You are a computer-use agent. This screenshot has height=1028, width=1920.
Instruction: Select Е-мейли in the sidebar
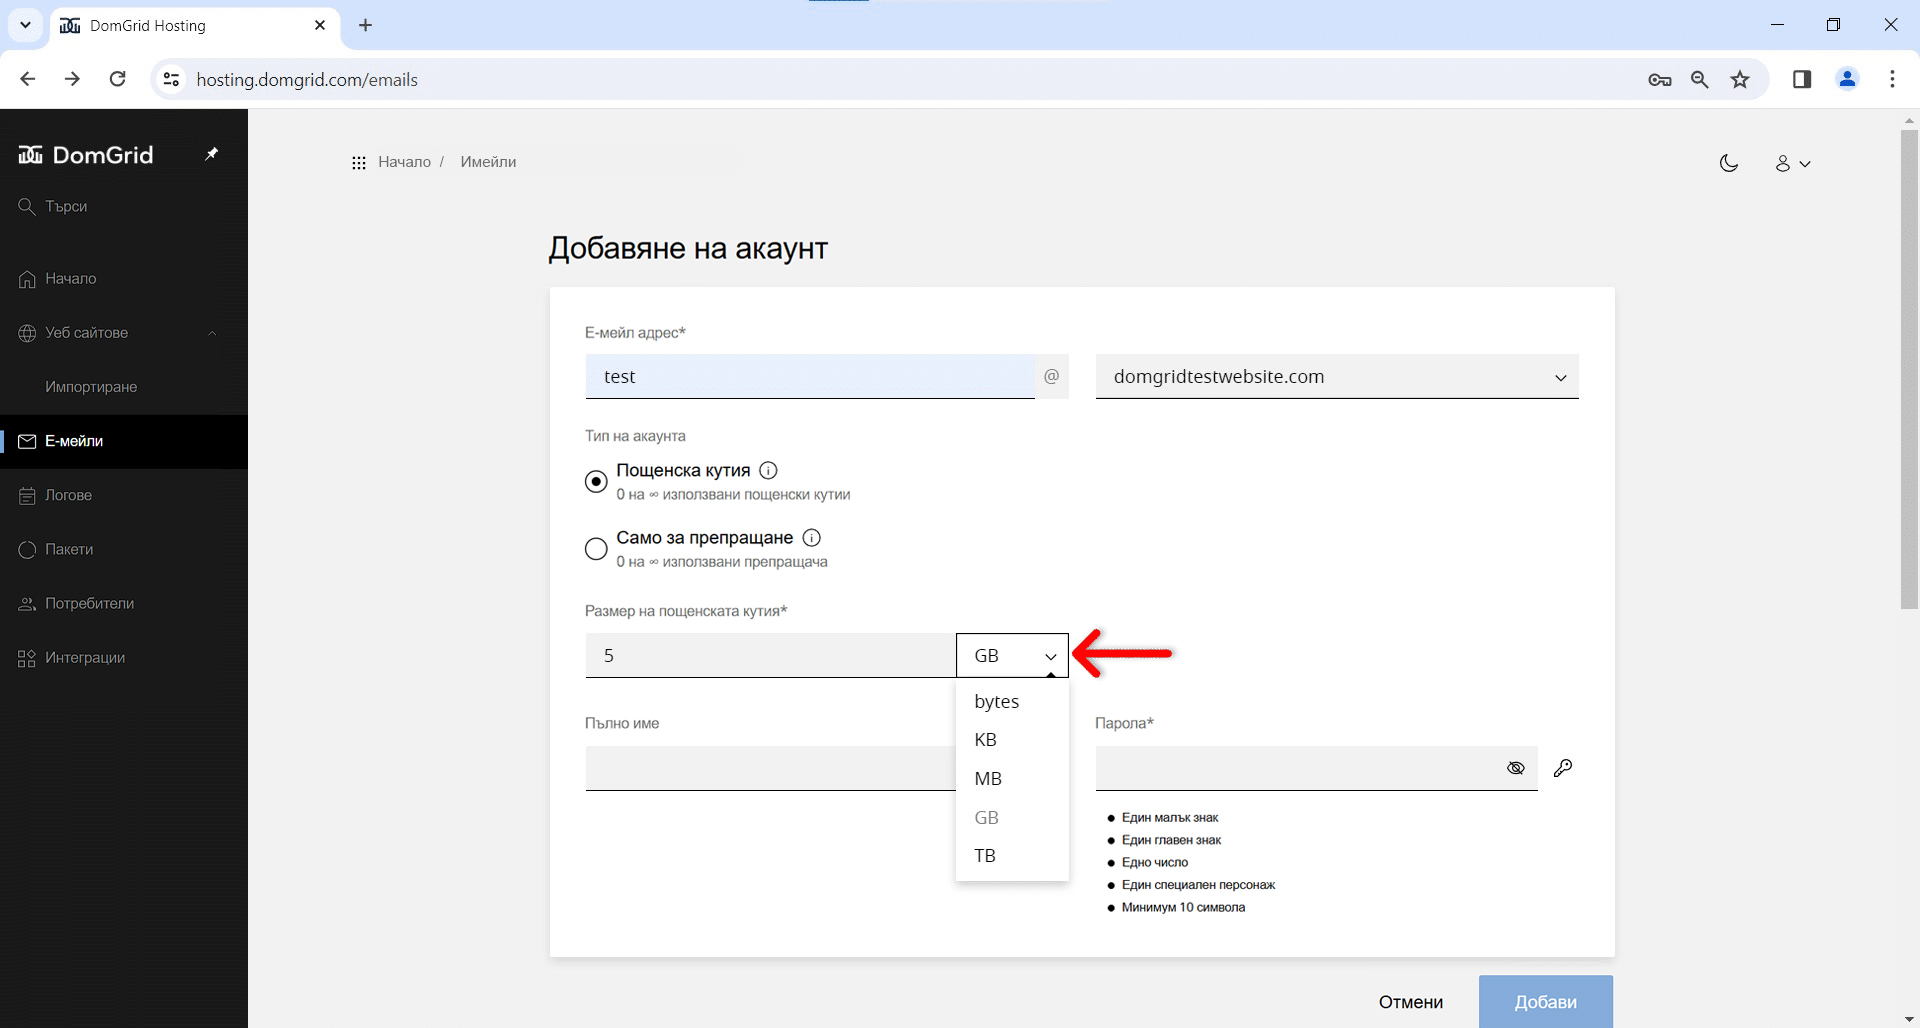click(124, 441)
